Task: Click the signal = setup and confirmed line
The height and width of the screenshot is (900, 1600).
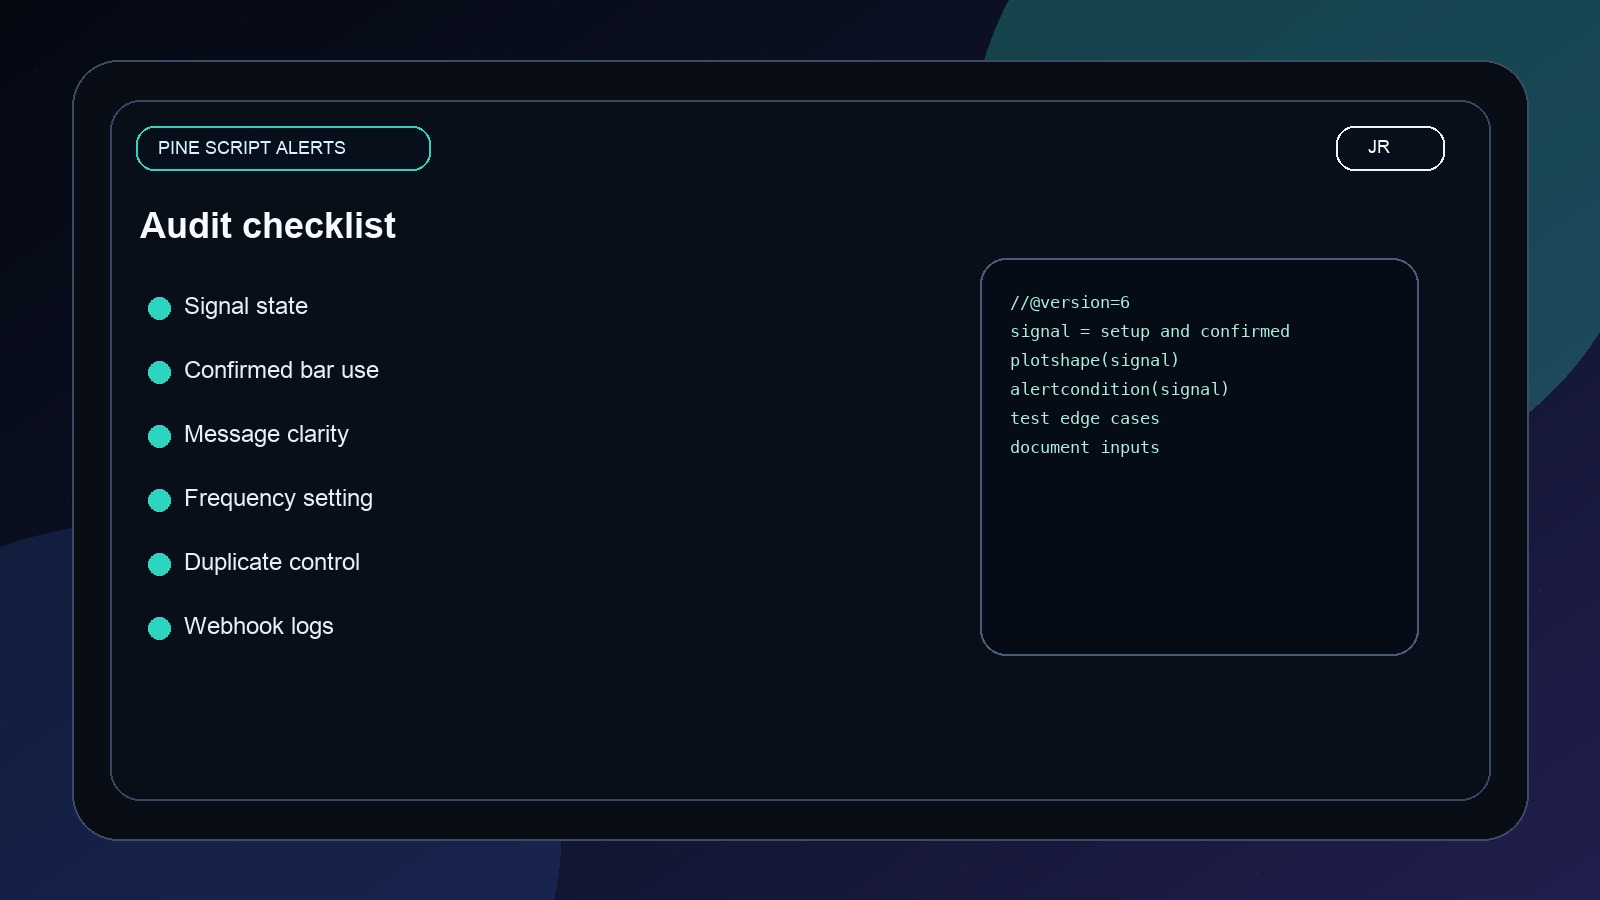Action: pyautogui.click(x=1150, y=331)
